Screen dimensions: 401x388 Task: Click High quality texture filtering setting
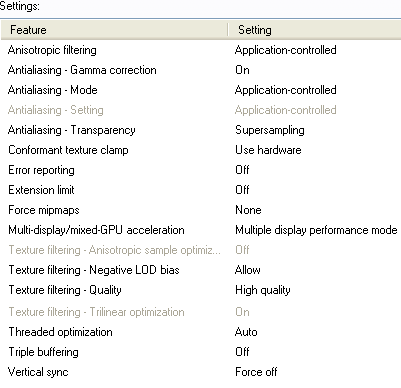pyautogui.click(x=263, y=290)
